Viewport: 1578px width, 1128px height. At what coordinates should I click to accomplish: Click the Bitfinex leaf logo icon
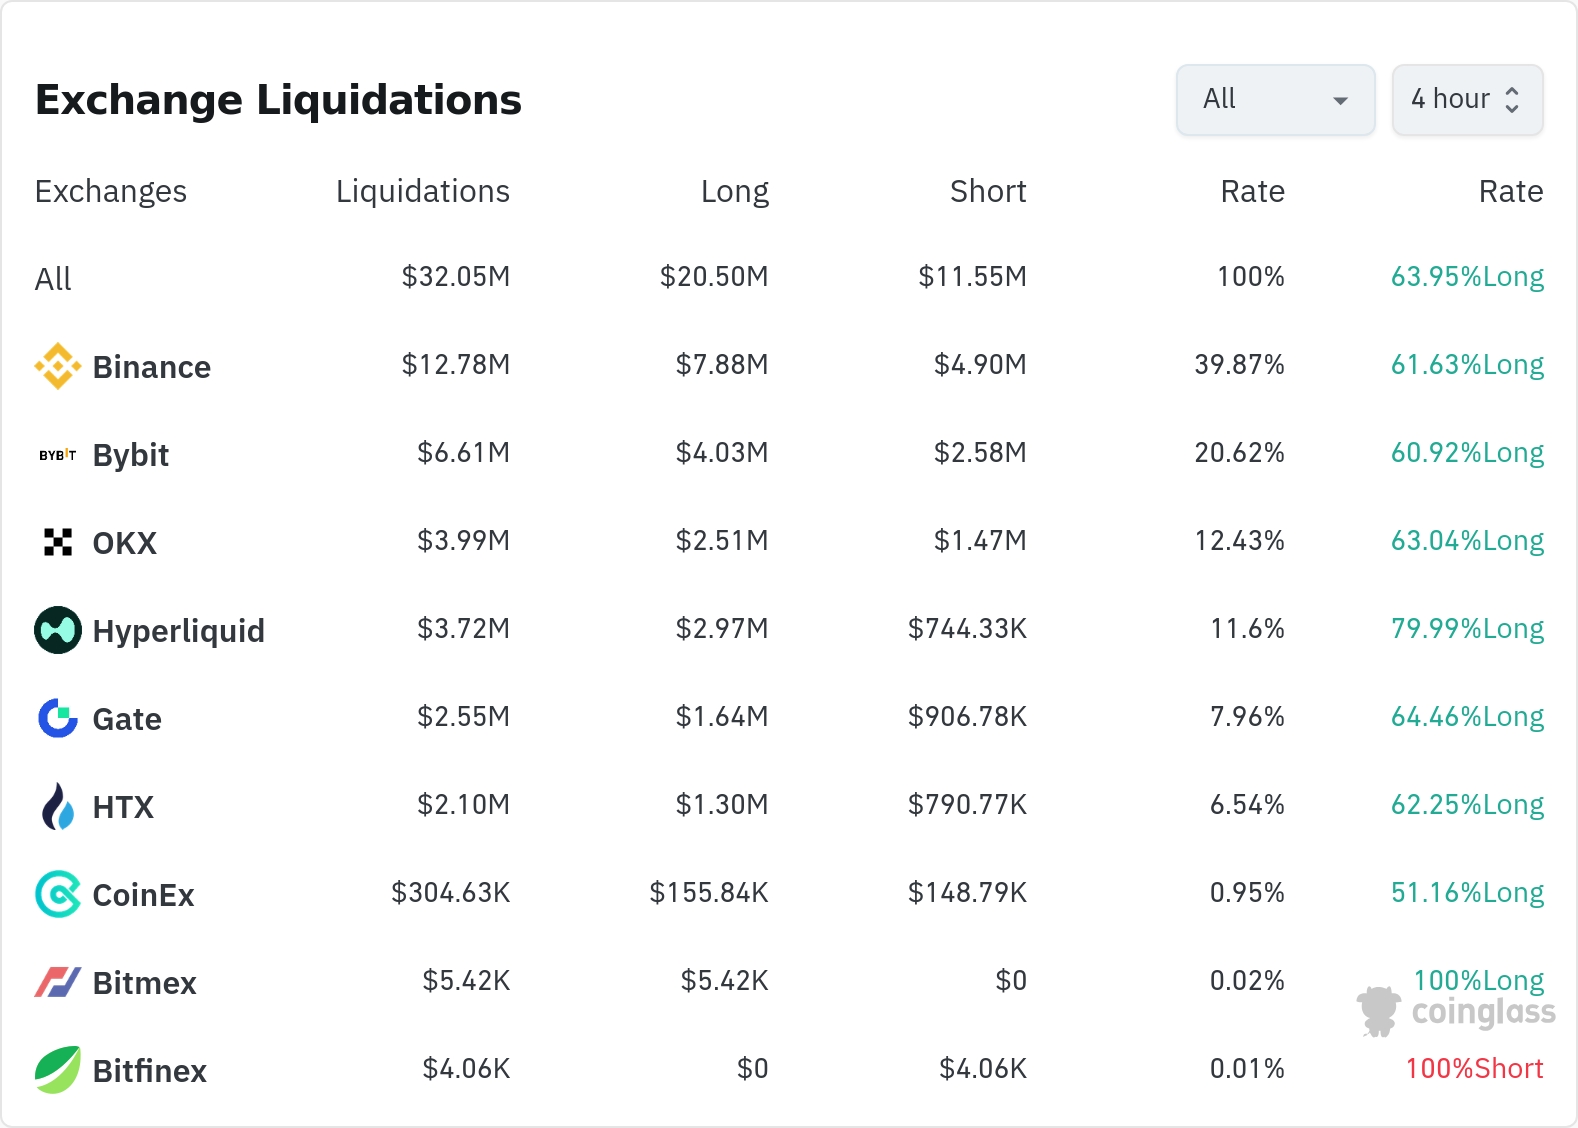(58, 1070)
